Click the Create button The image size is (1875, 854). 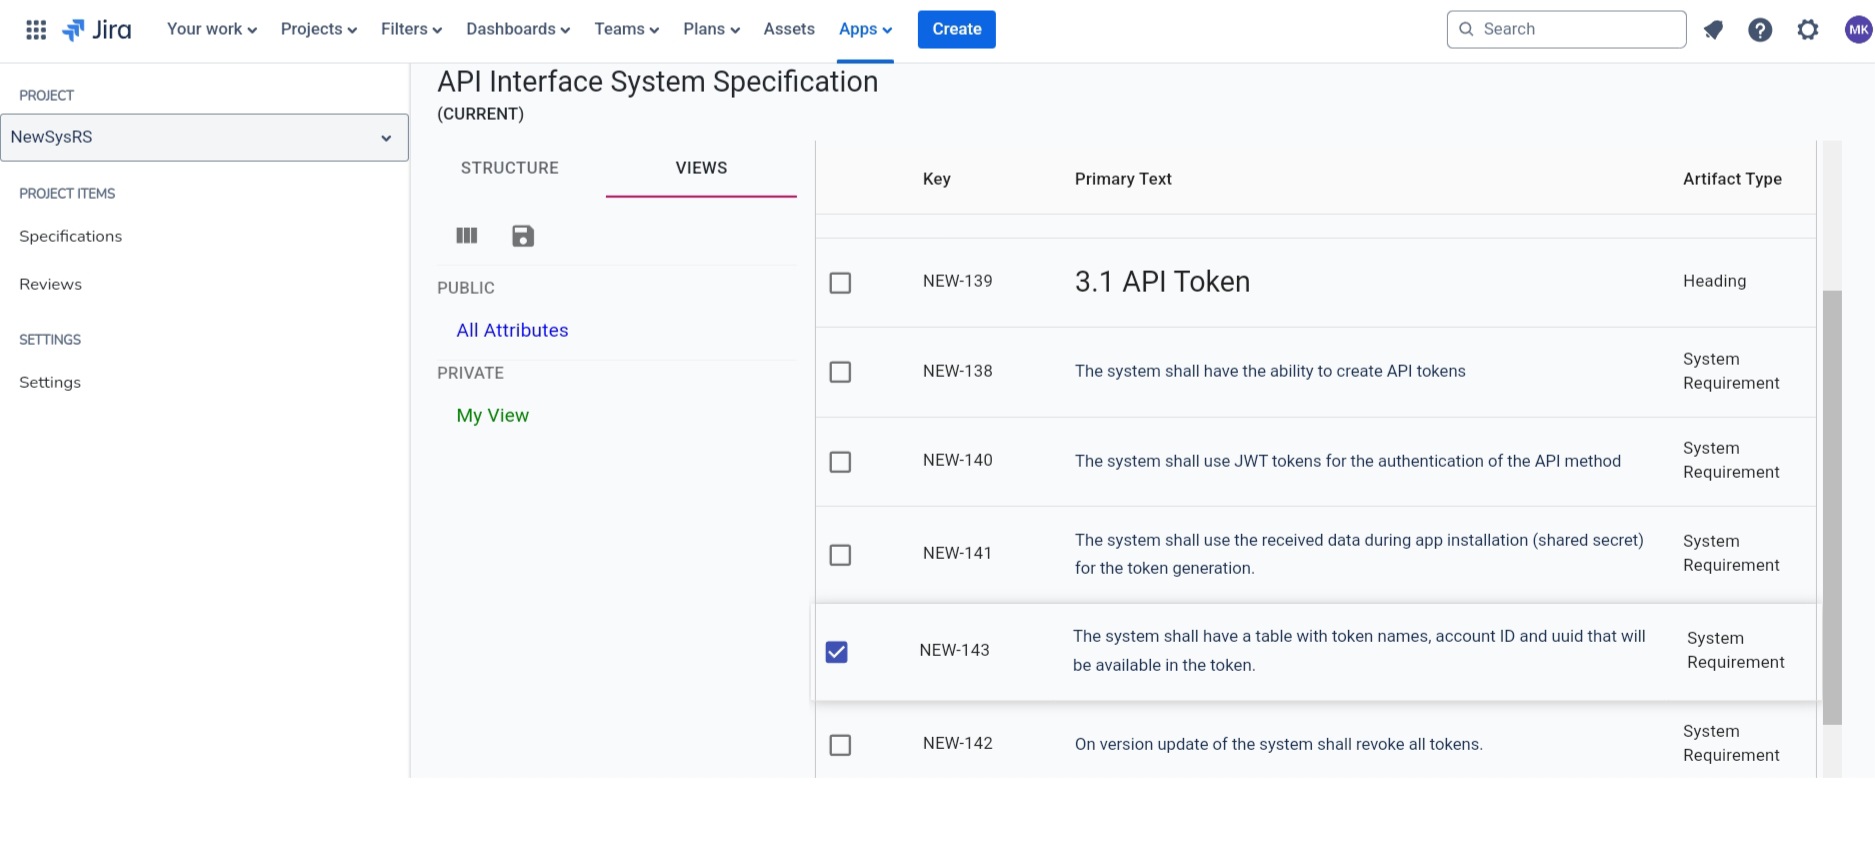(957, 29)
